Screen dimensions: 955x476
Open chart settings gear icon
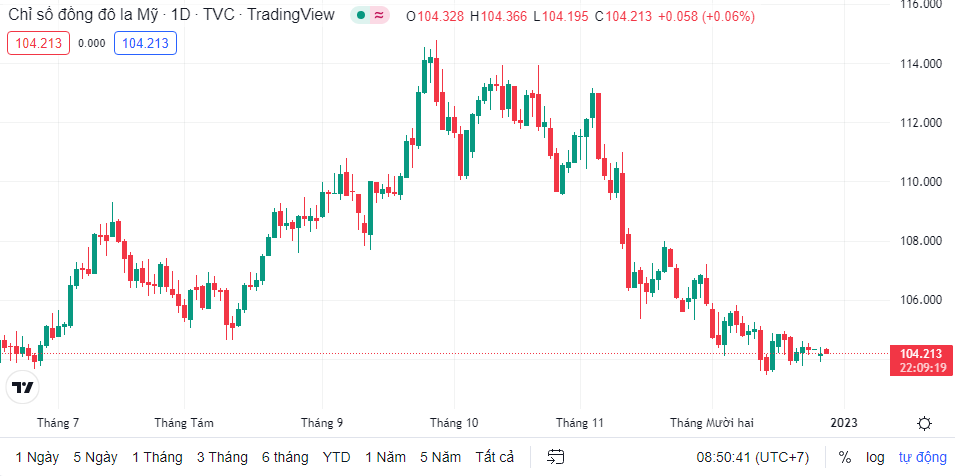(925, 423)
